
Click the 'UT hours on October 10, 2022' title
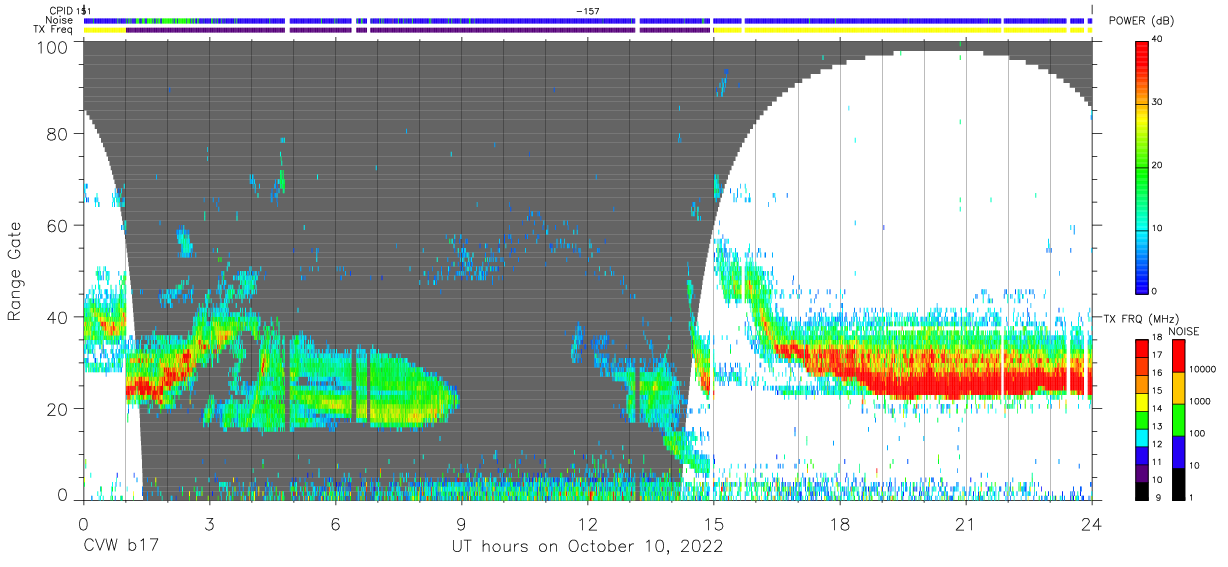click(x=587, y=547)
